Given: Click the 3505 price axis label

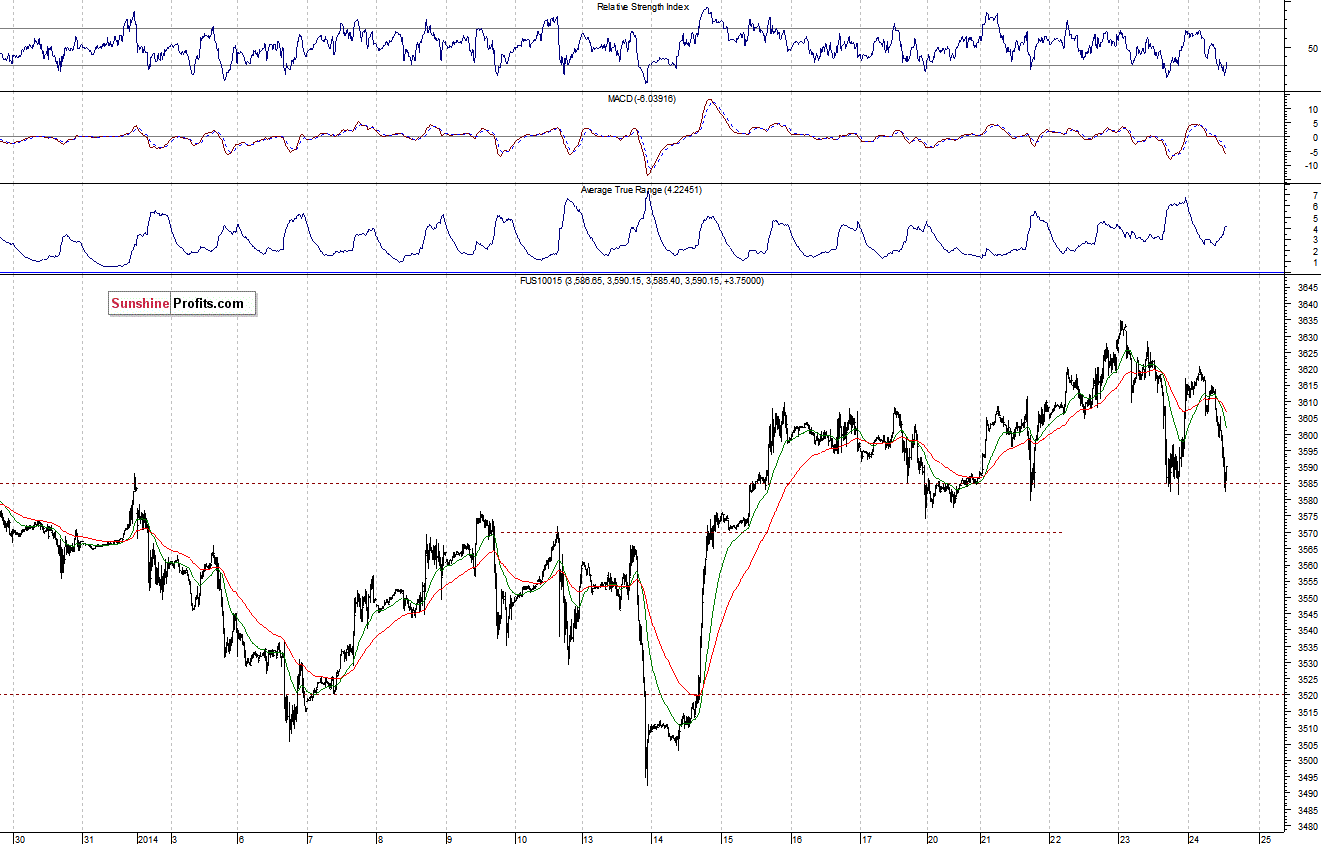Looking at the screenshot, I should pos(1307,745).
